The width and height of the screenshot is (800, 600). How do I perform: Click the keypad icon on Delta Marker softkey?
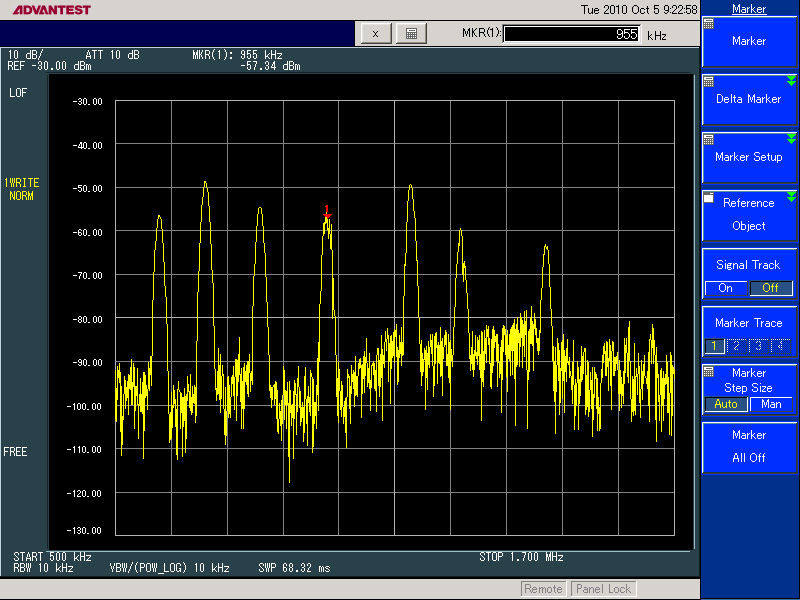point(709,80)
